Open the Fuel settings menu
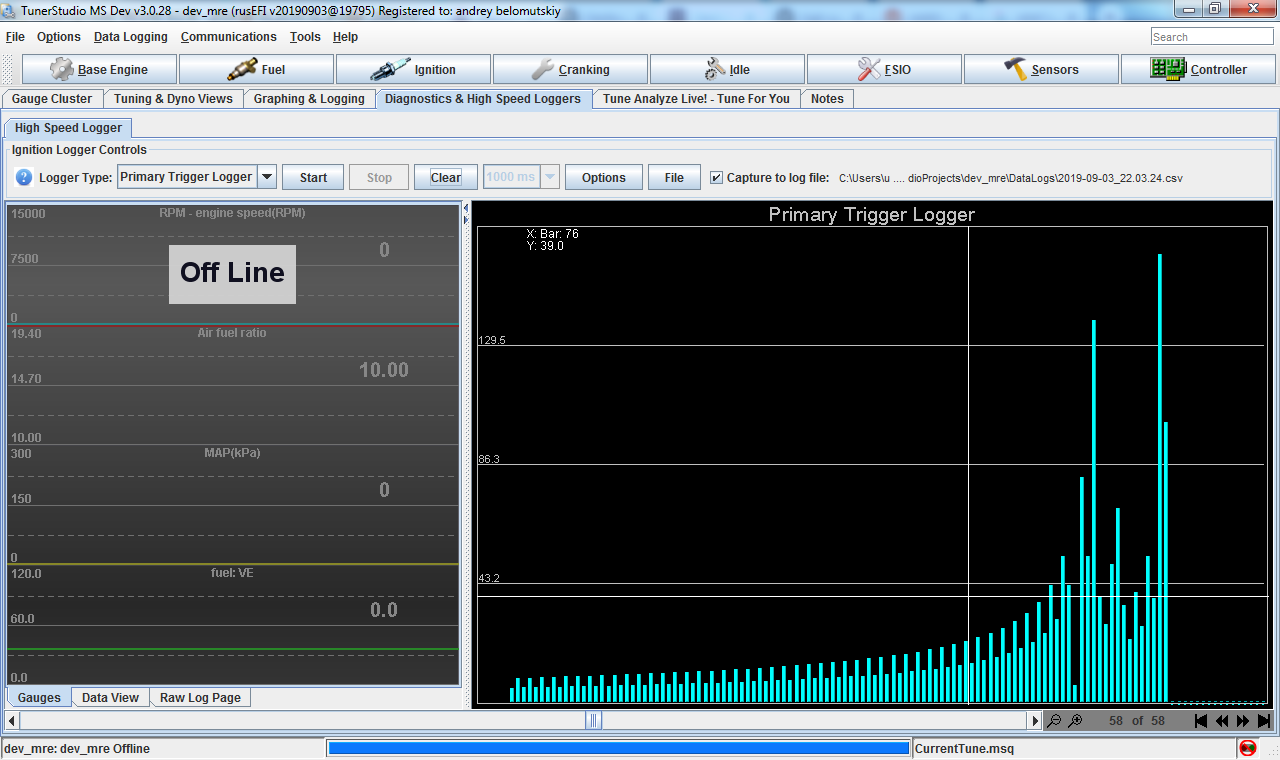 pyautogui.click(x=256, y=70)
